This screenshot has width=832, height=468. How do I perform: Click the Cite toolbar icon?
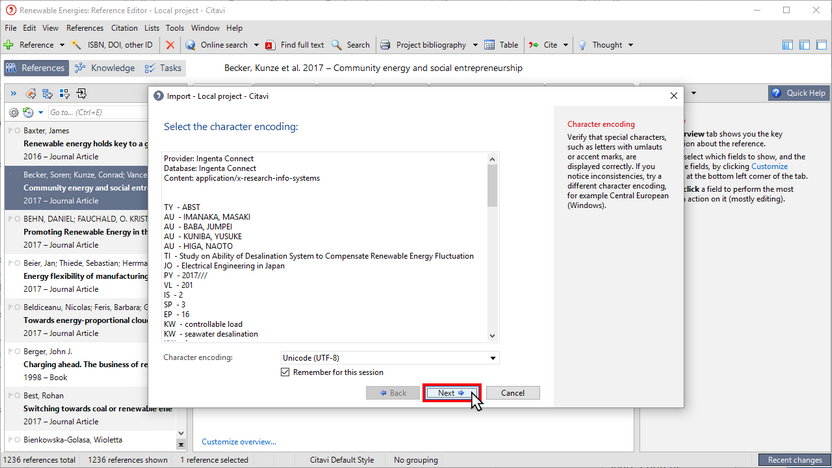(533, 45)
